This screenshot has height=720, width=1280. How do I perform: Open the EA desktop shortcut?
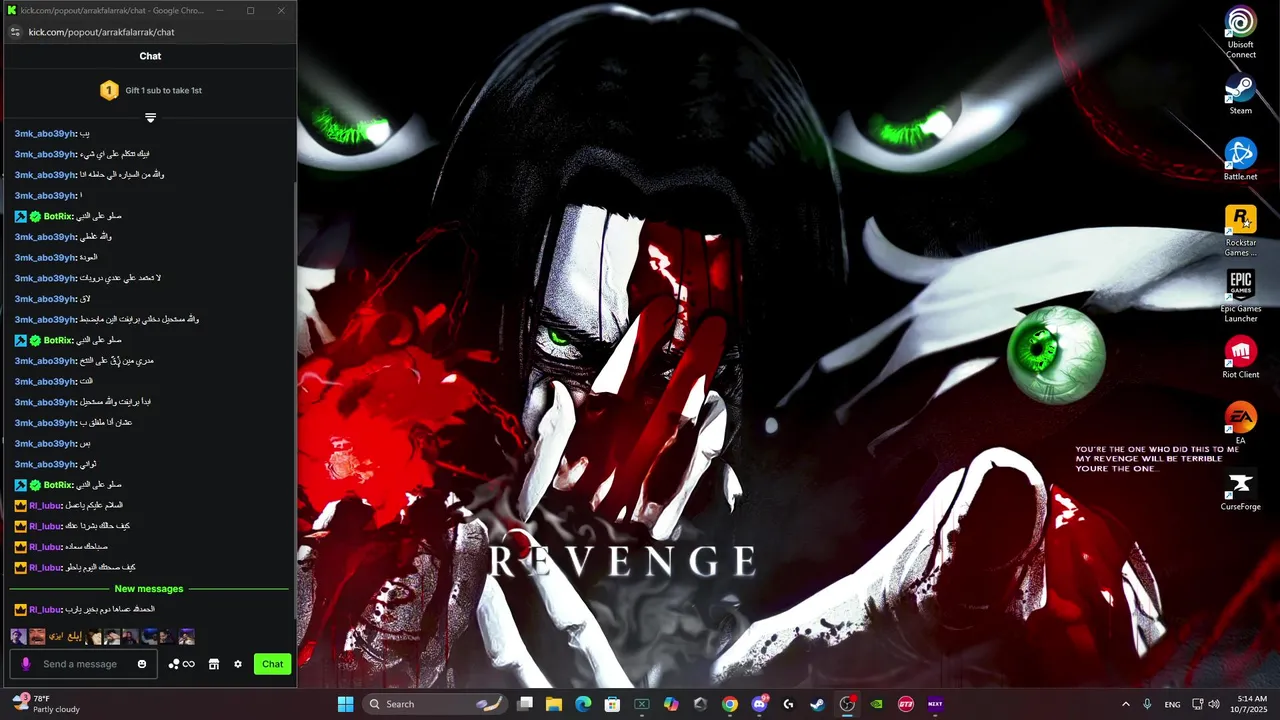click(x=1241, y=423)
